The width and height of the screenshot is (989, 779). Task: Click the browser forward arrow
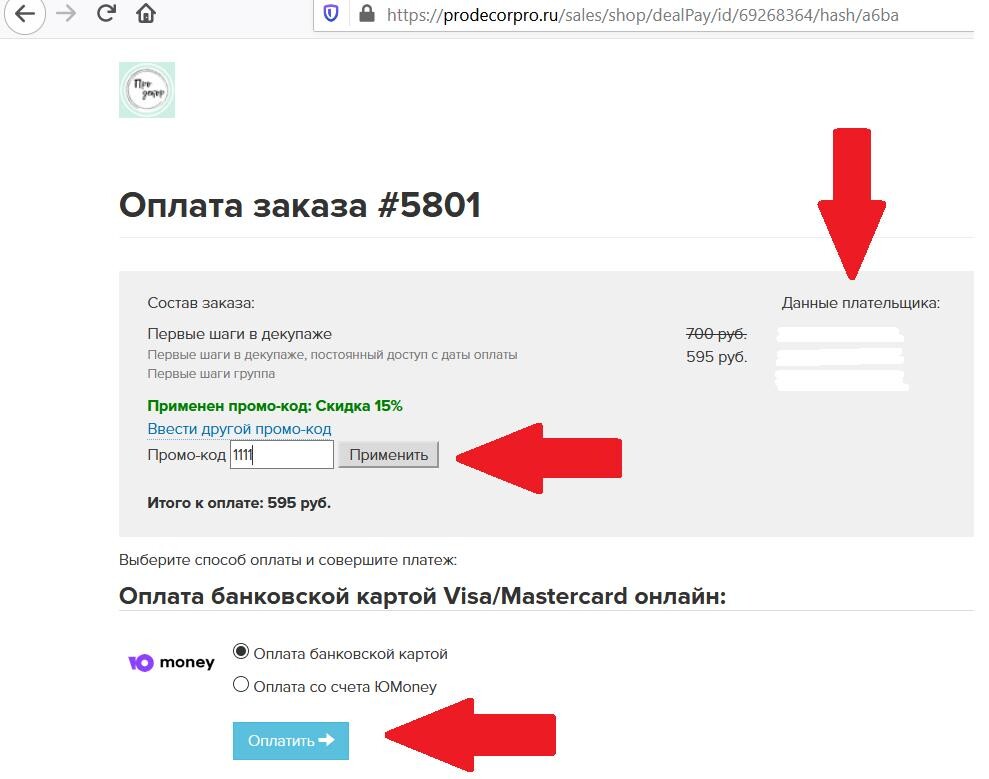66,13
